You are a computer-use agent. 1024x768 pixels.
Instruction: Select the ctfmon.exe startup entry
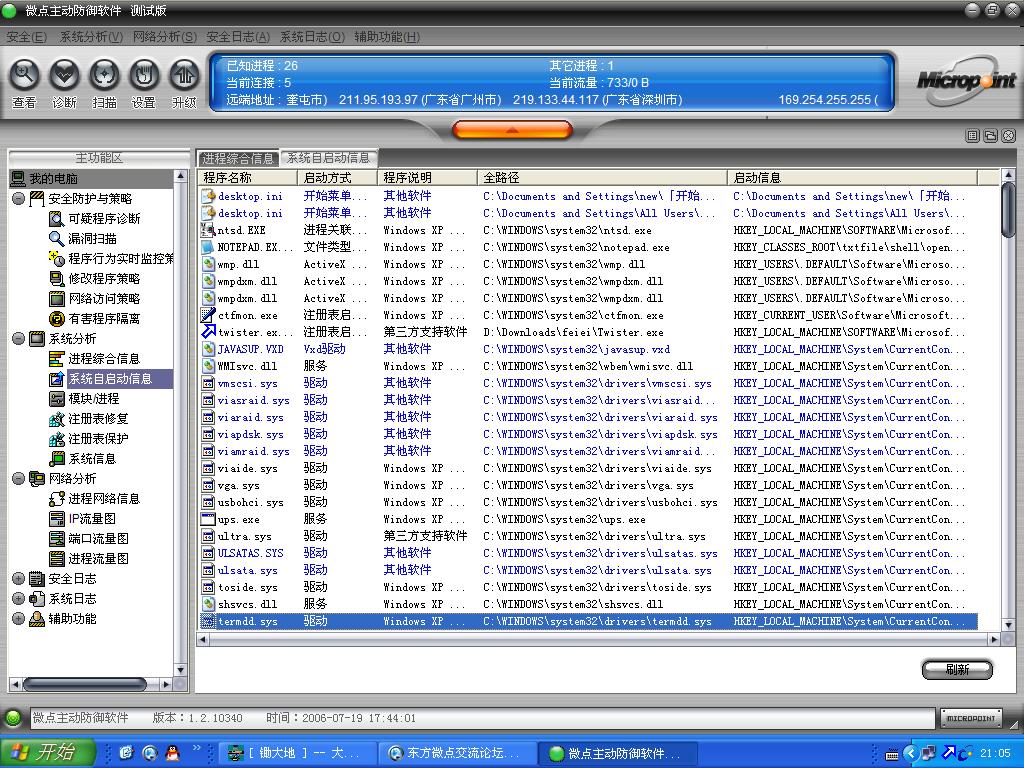click(588, 315)
